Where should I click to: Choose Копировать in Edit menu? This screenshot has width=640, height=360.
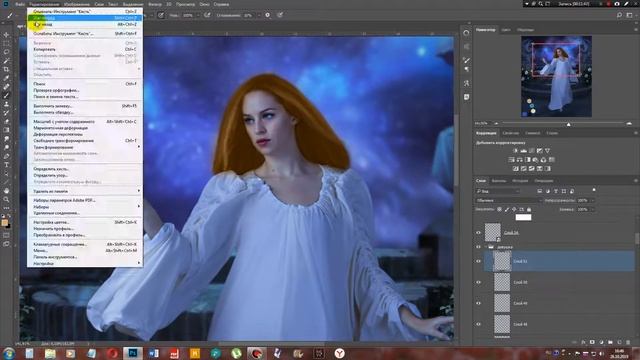85,49
